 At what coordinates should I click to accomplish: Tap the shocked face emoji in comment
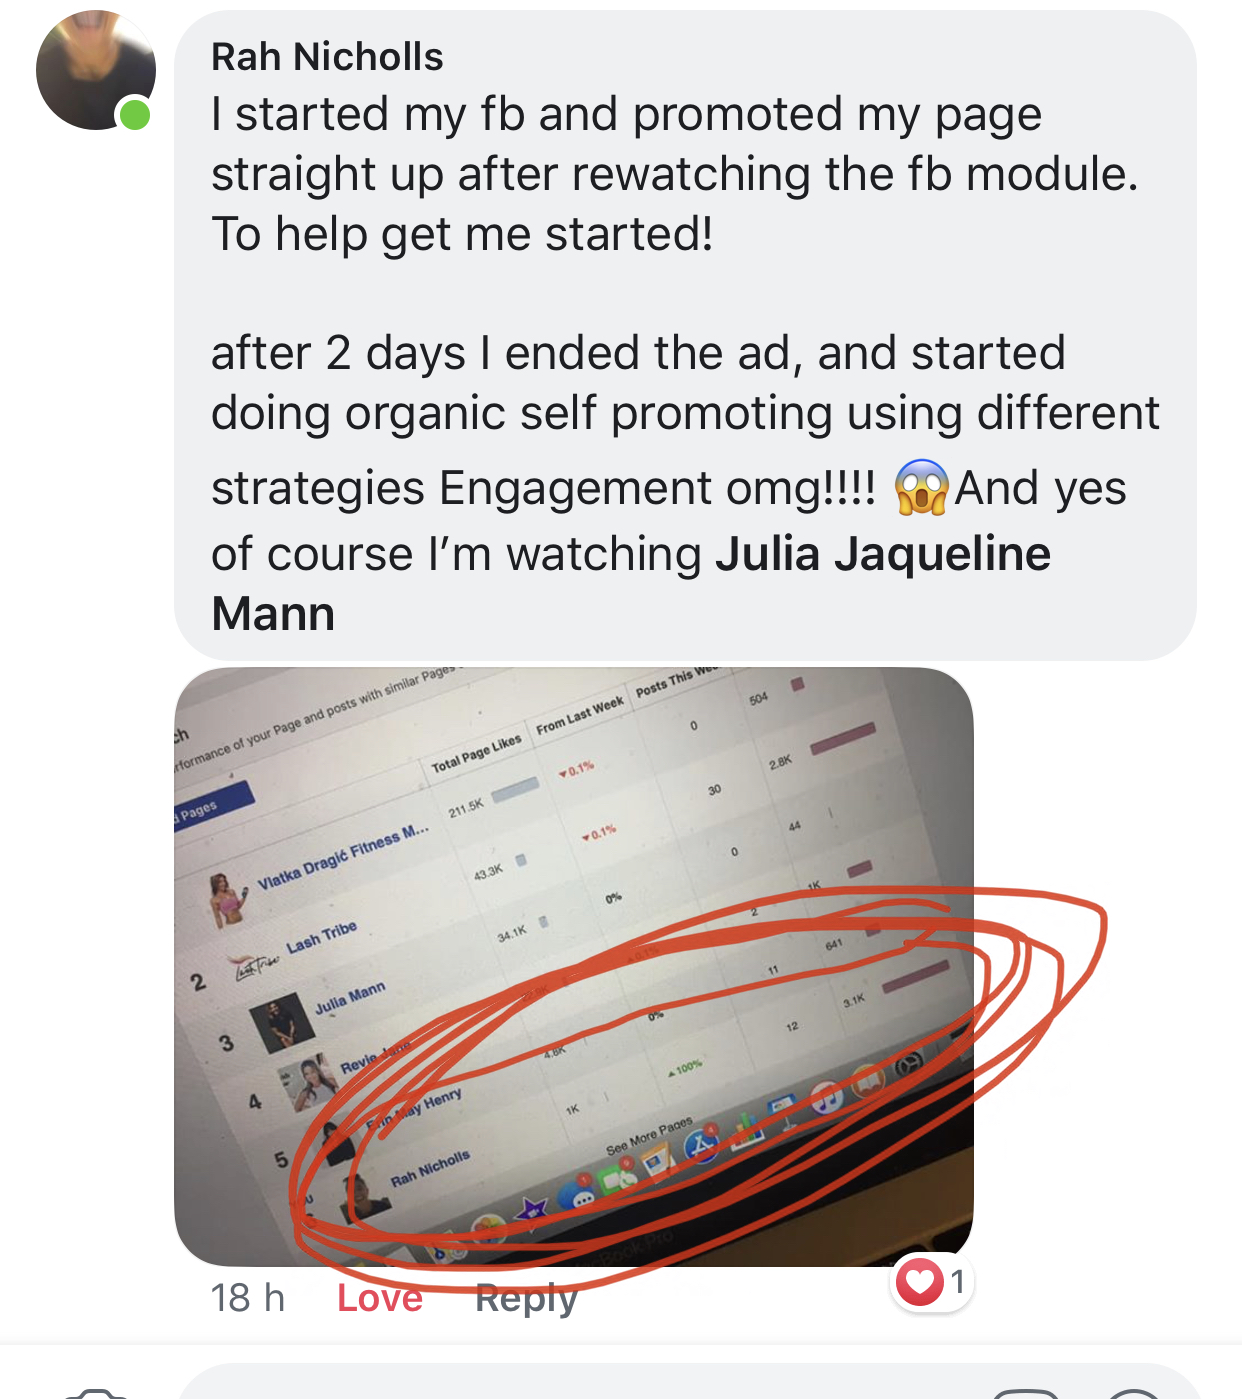[921, 487]
